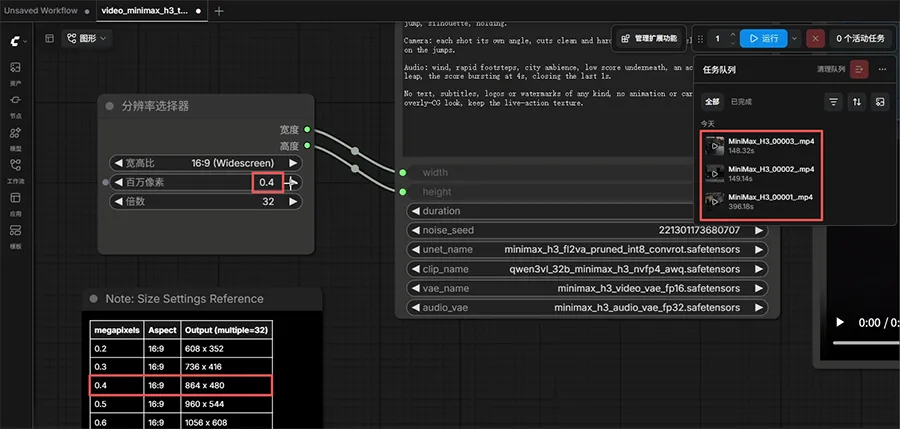Screen dimensions: 900x429
Task: Open the 模型 models sidebar panel
Action: [x=15, y=138]
